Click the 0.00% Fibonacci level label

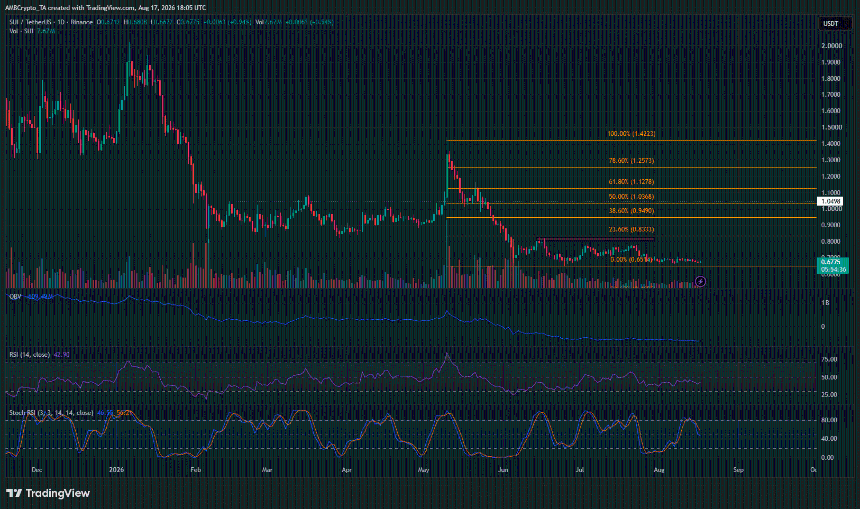631,259
